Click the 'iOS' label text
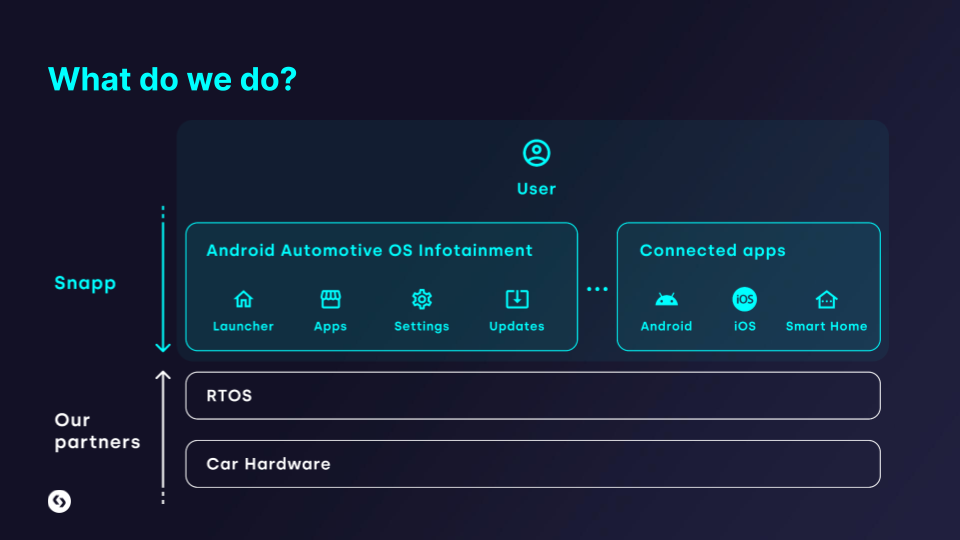The width and height of the screenshot is (960, 540). click(x=744, y=326)
